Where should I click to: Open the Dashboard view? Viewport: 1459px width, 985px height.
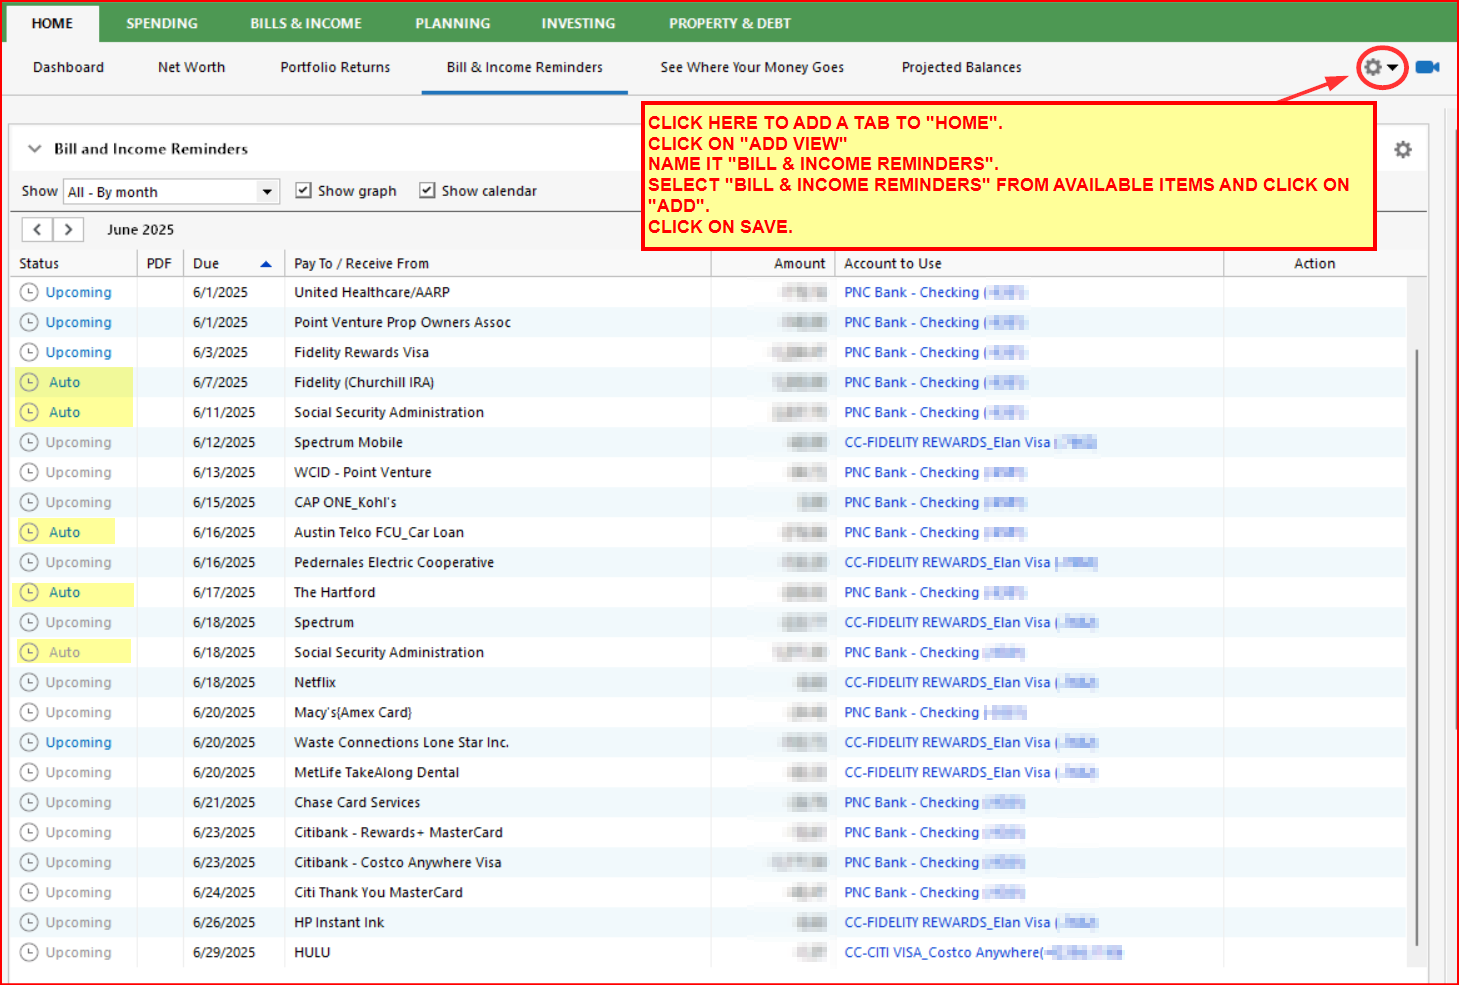coord(68,67)
